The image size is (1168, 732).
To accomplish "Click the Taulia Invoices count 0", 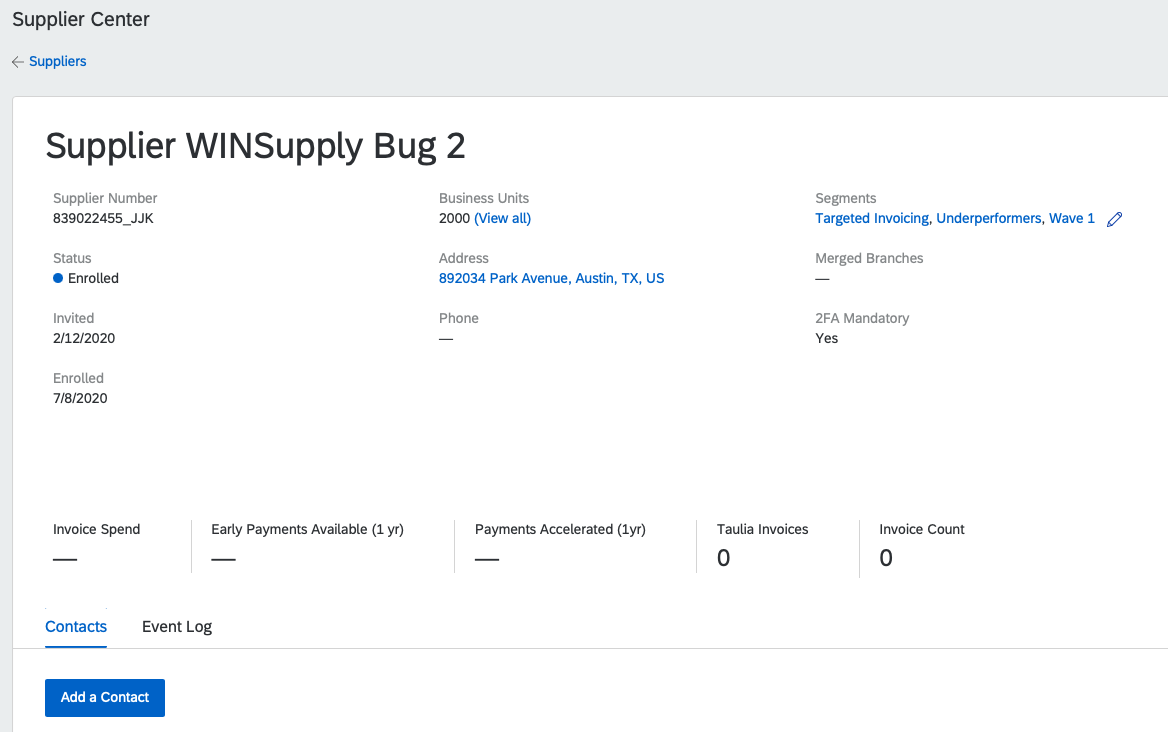I will pos(723,558).
